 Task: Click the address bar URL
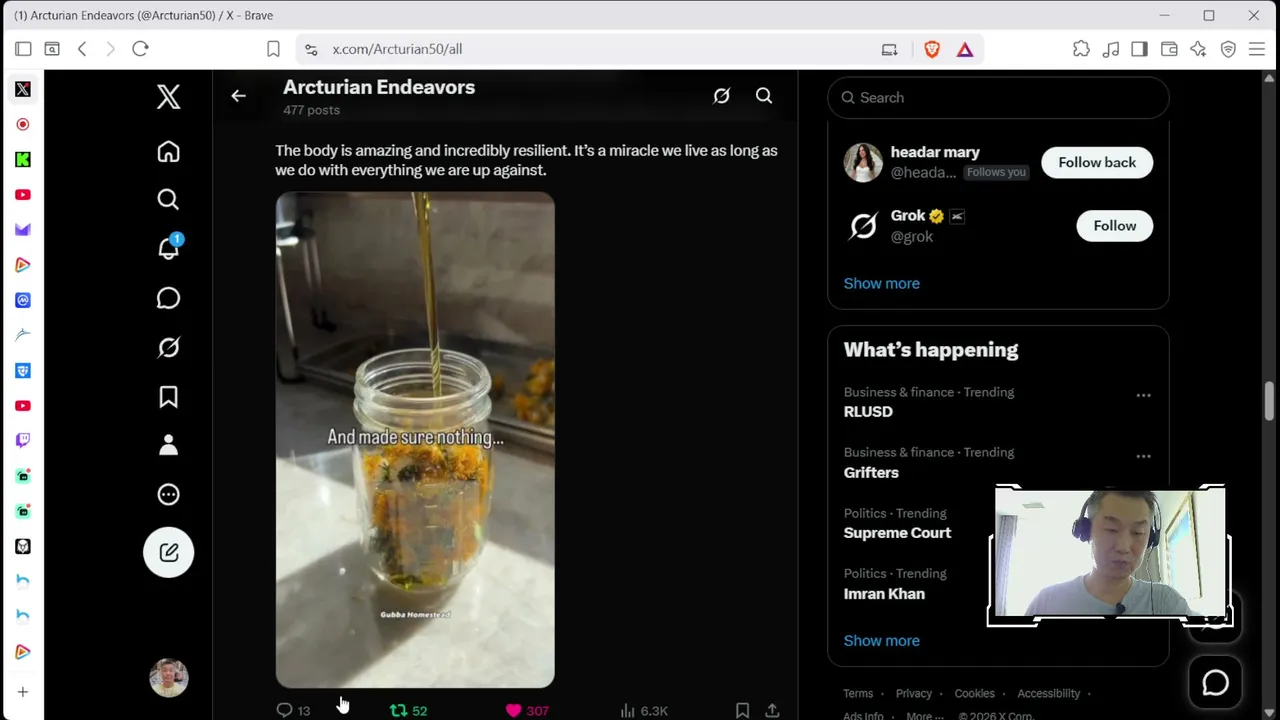(x=397, y=49)
